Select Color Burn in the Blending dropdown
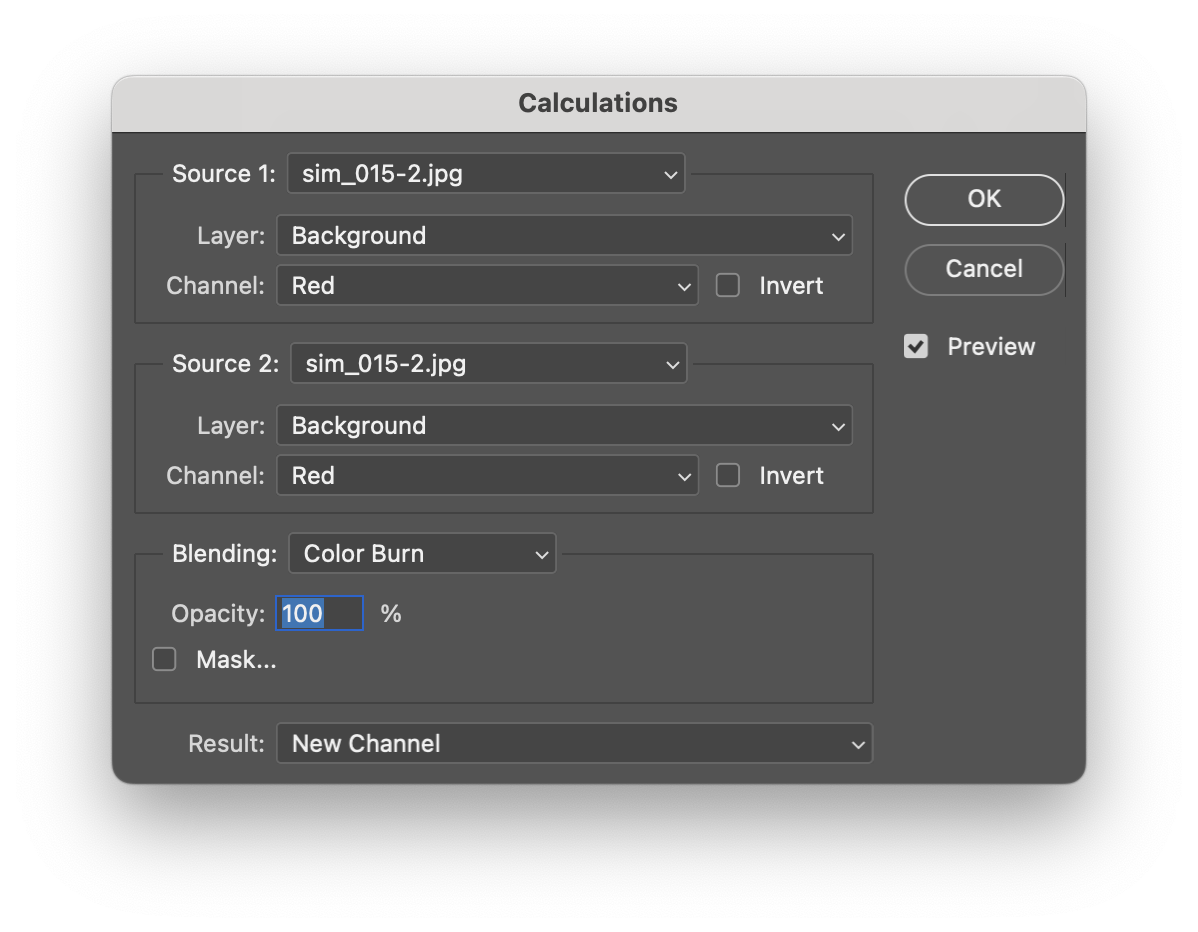 click(422, 553)
